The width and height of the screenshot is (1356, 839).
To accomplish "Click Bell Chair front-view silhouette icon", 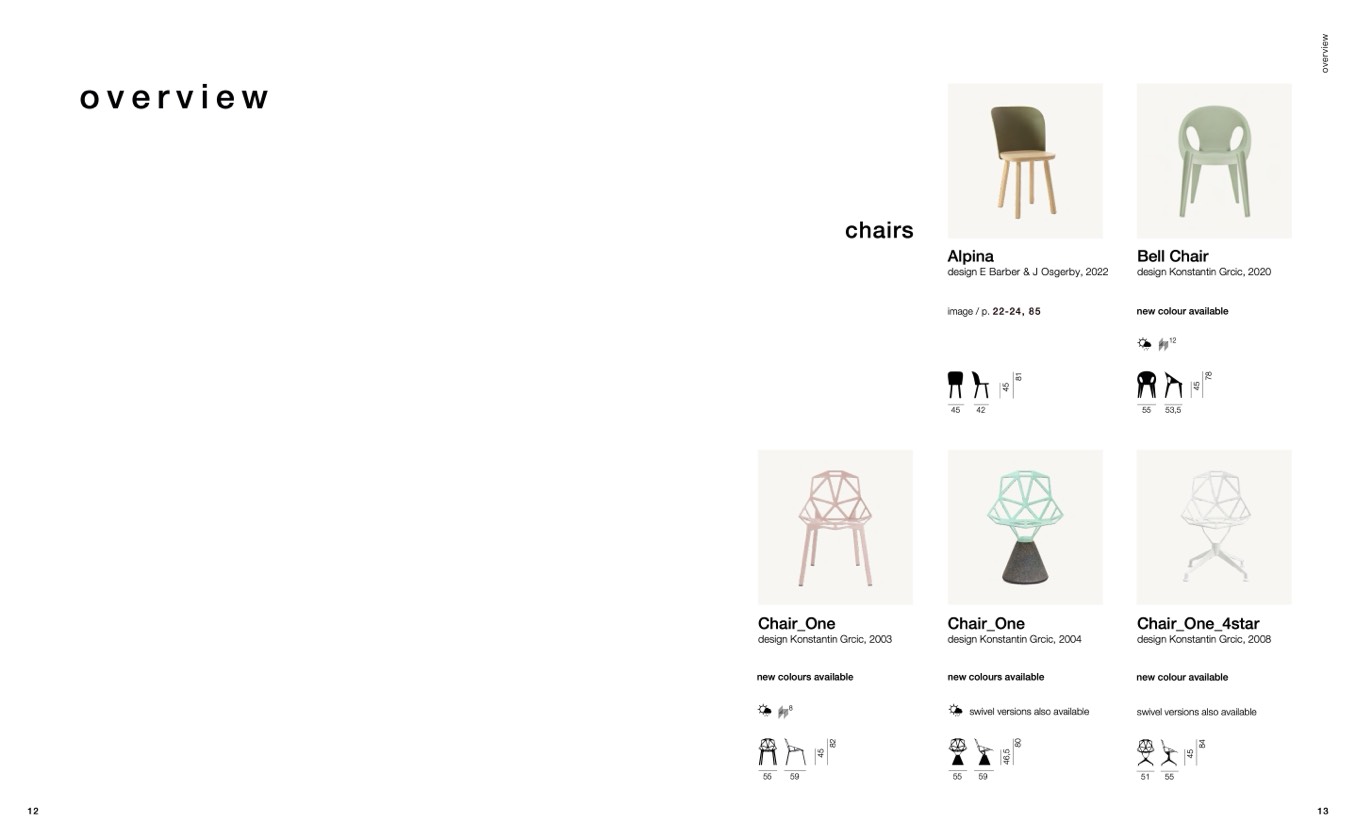I will coord(1146,385).
